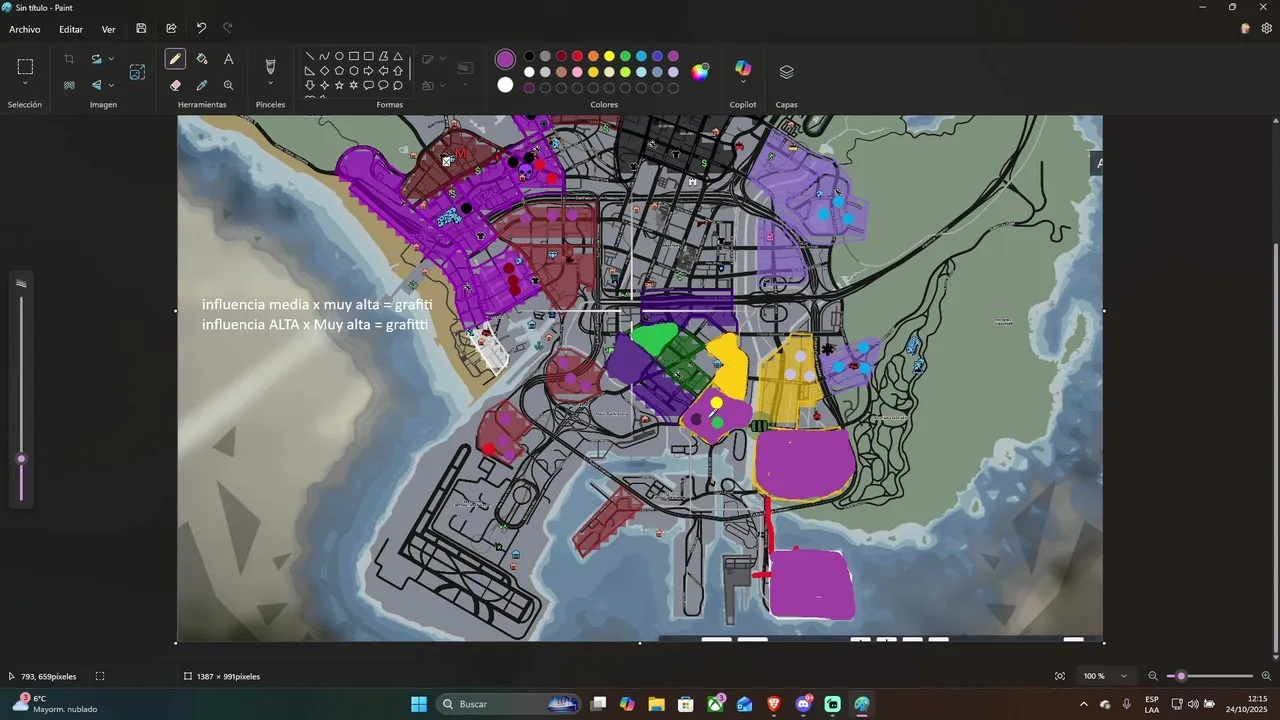Click the brush size slider handle

(x=21, y=459)
